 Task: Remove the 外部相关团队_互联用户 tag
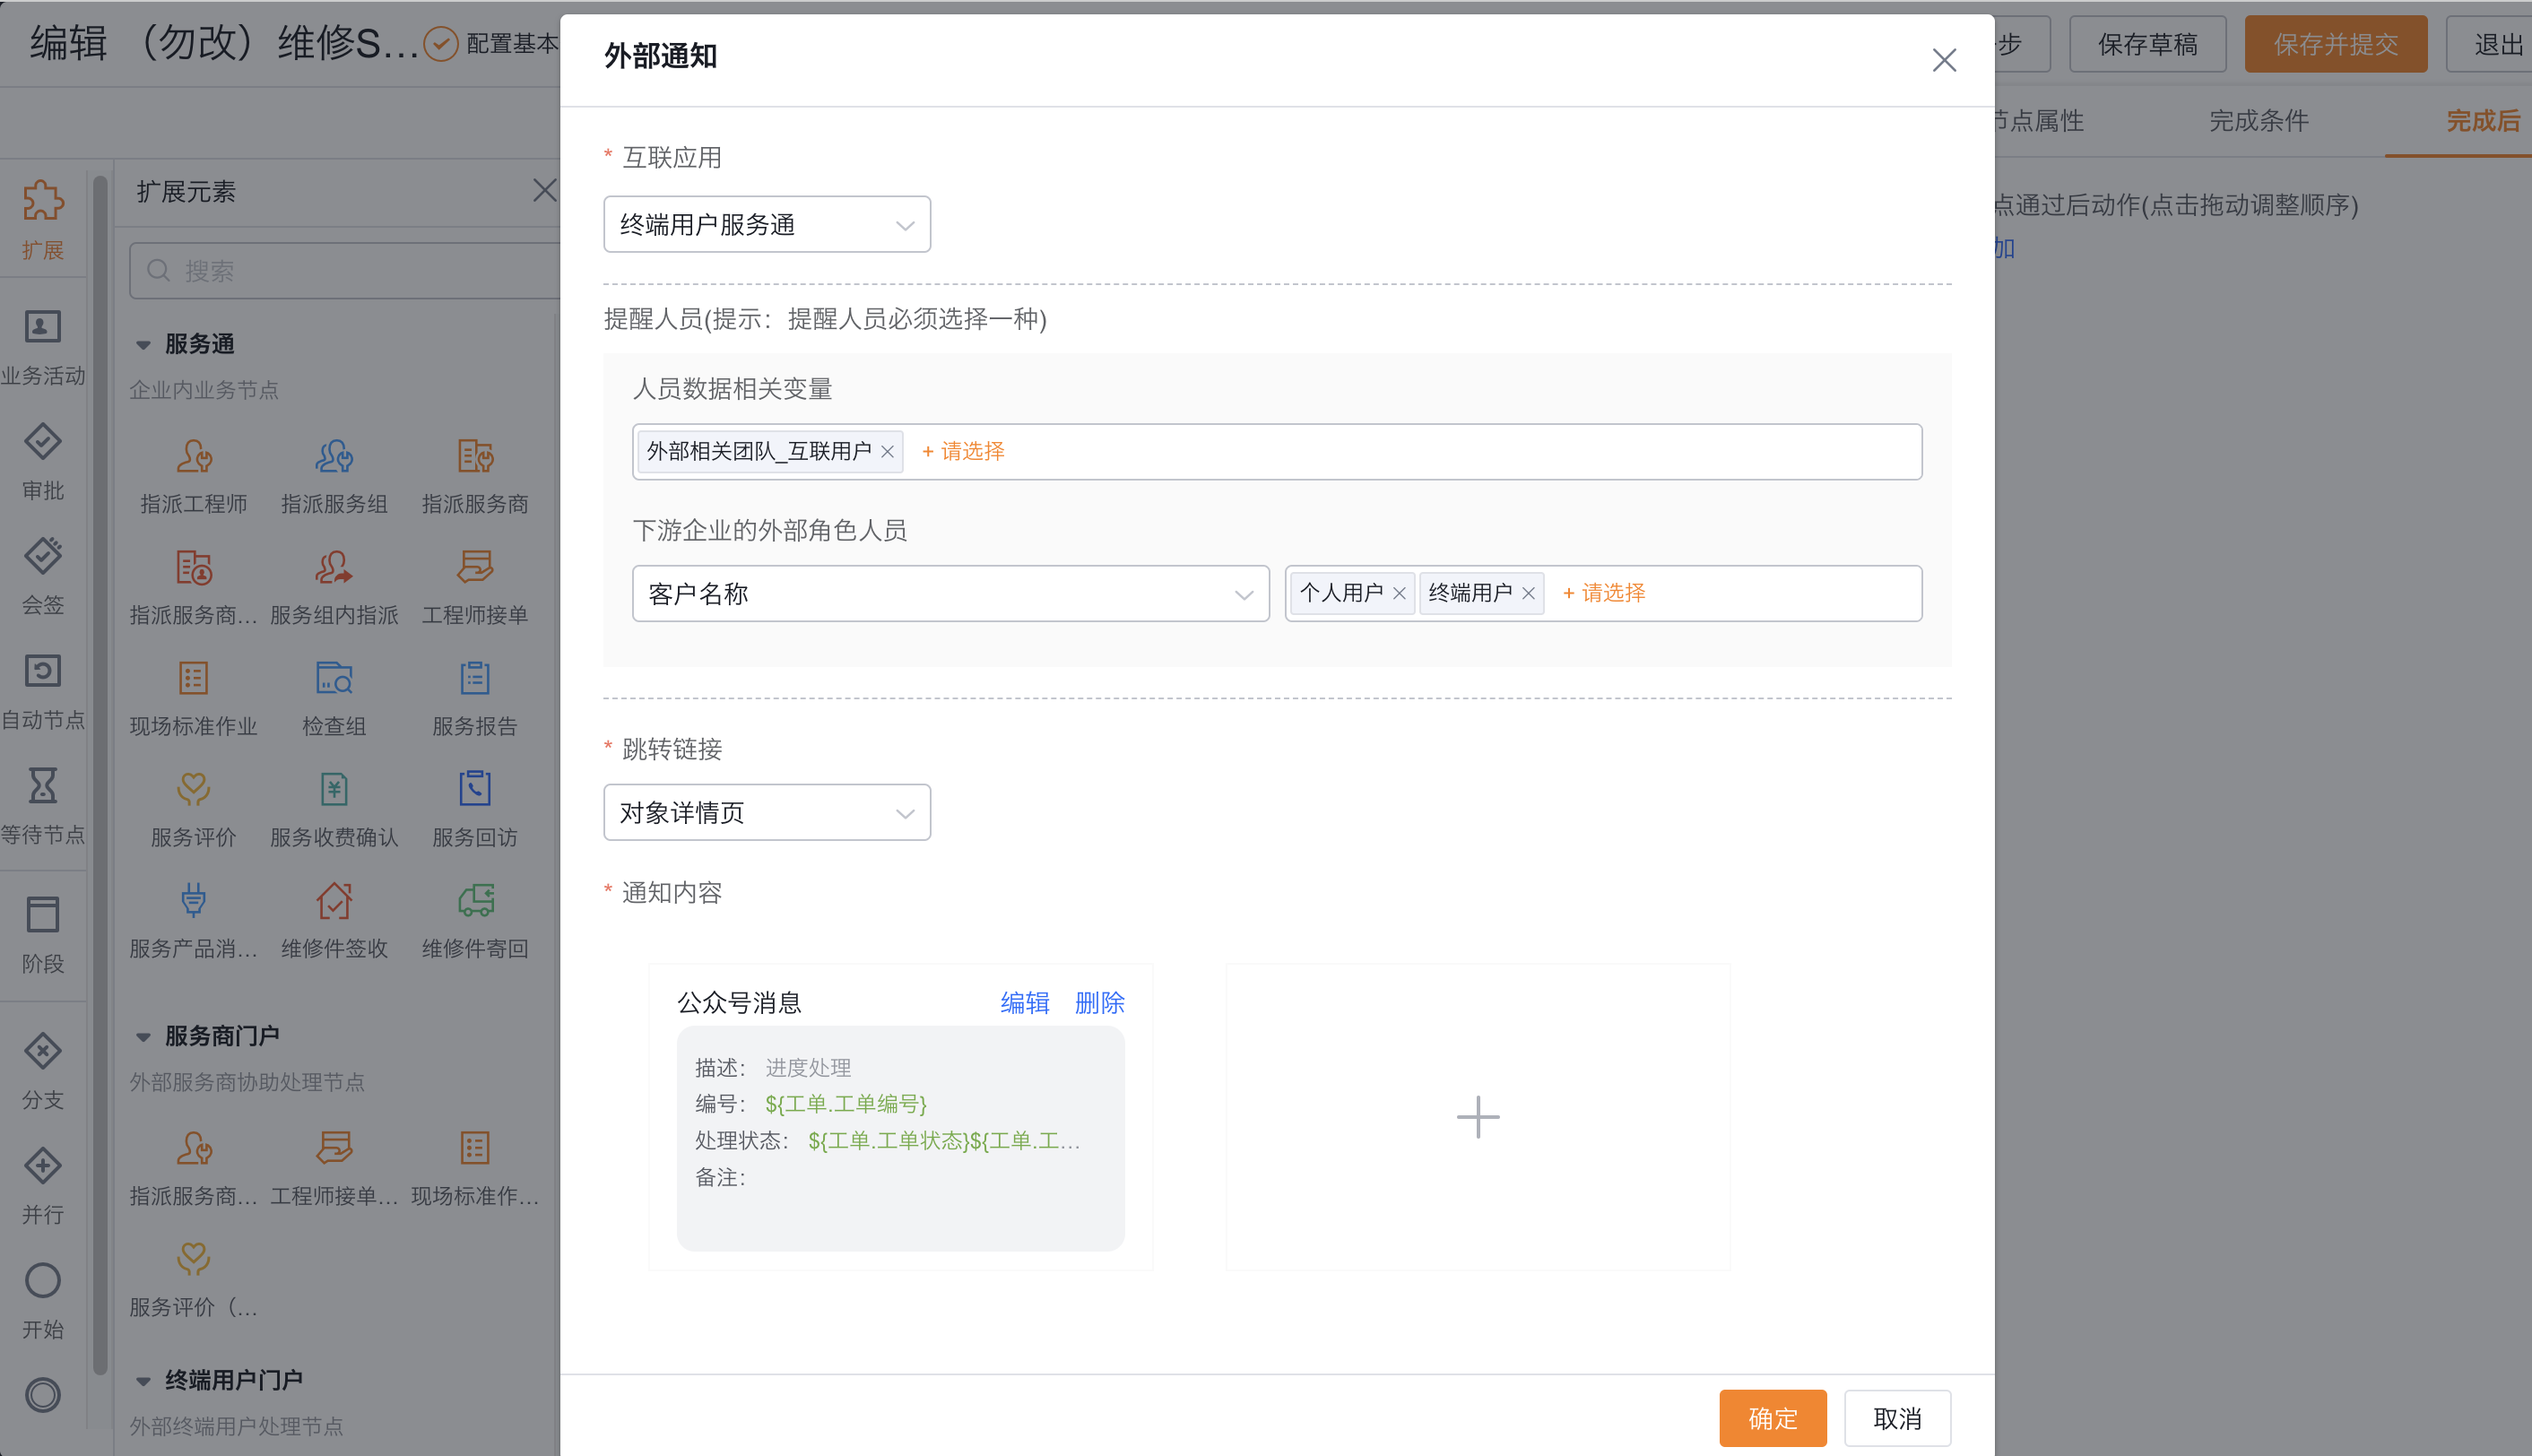click(887, 452)
